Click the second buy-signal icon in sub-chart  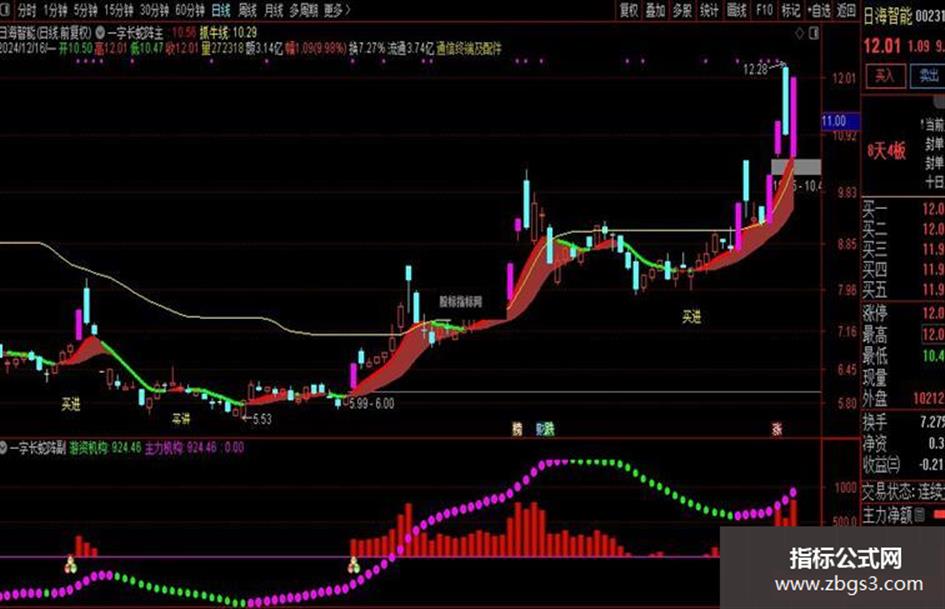[x=353, y=565]
